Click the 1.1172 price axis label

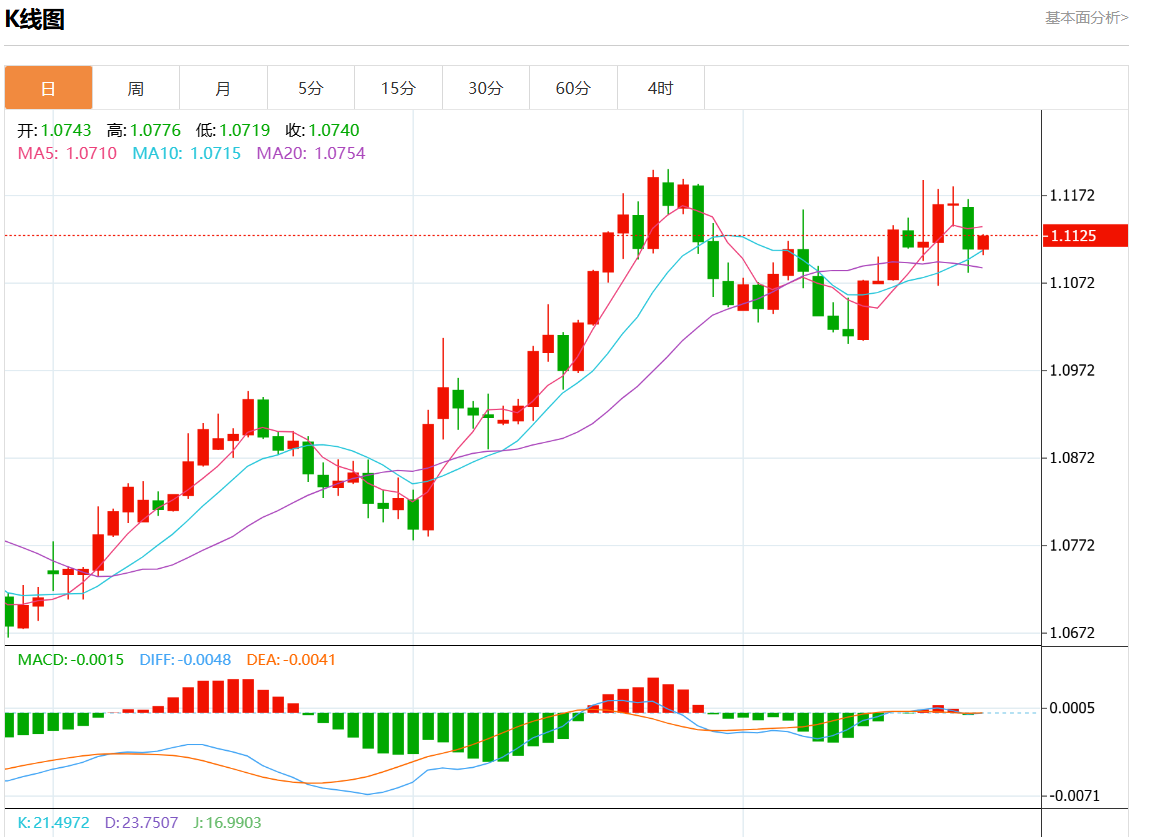1072,196
